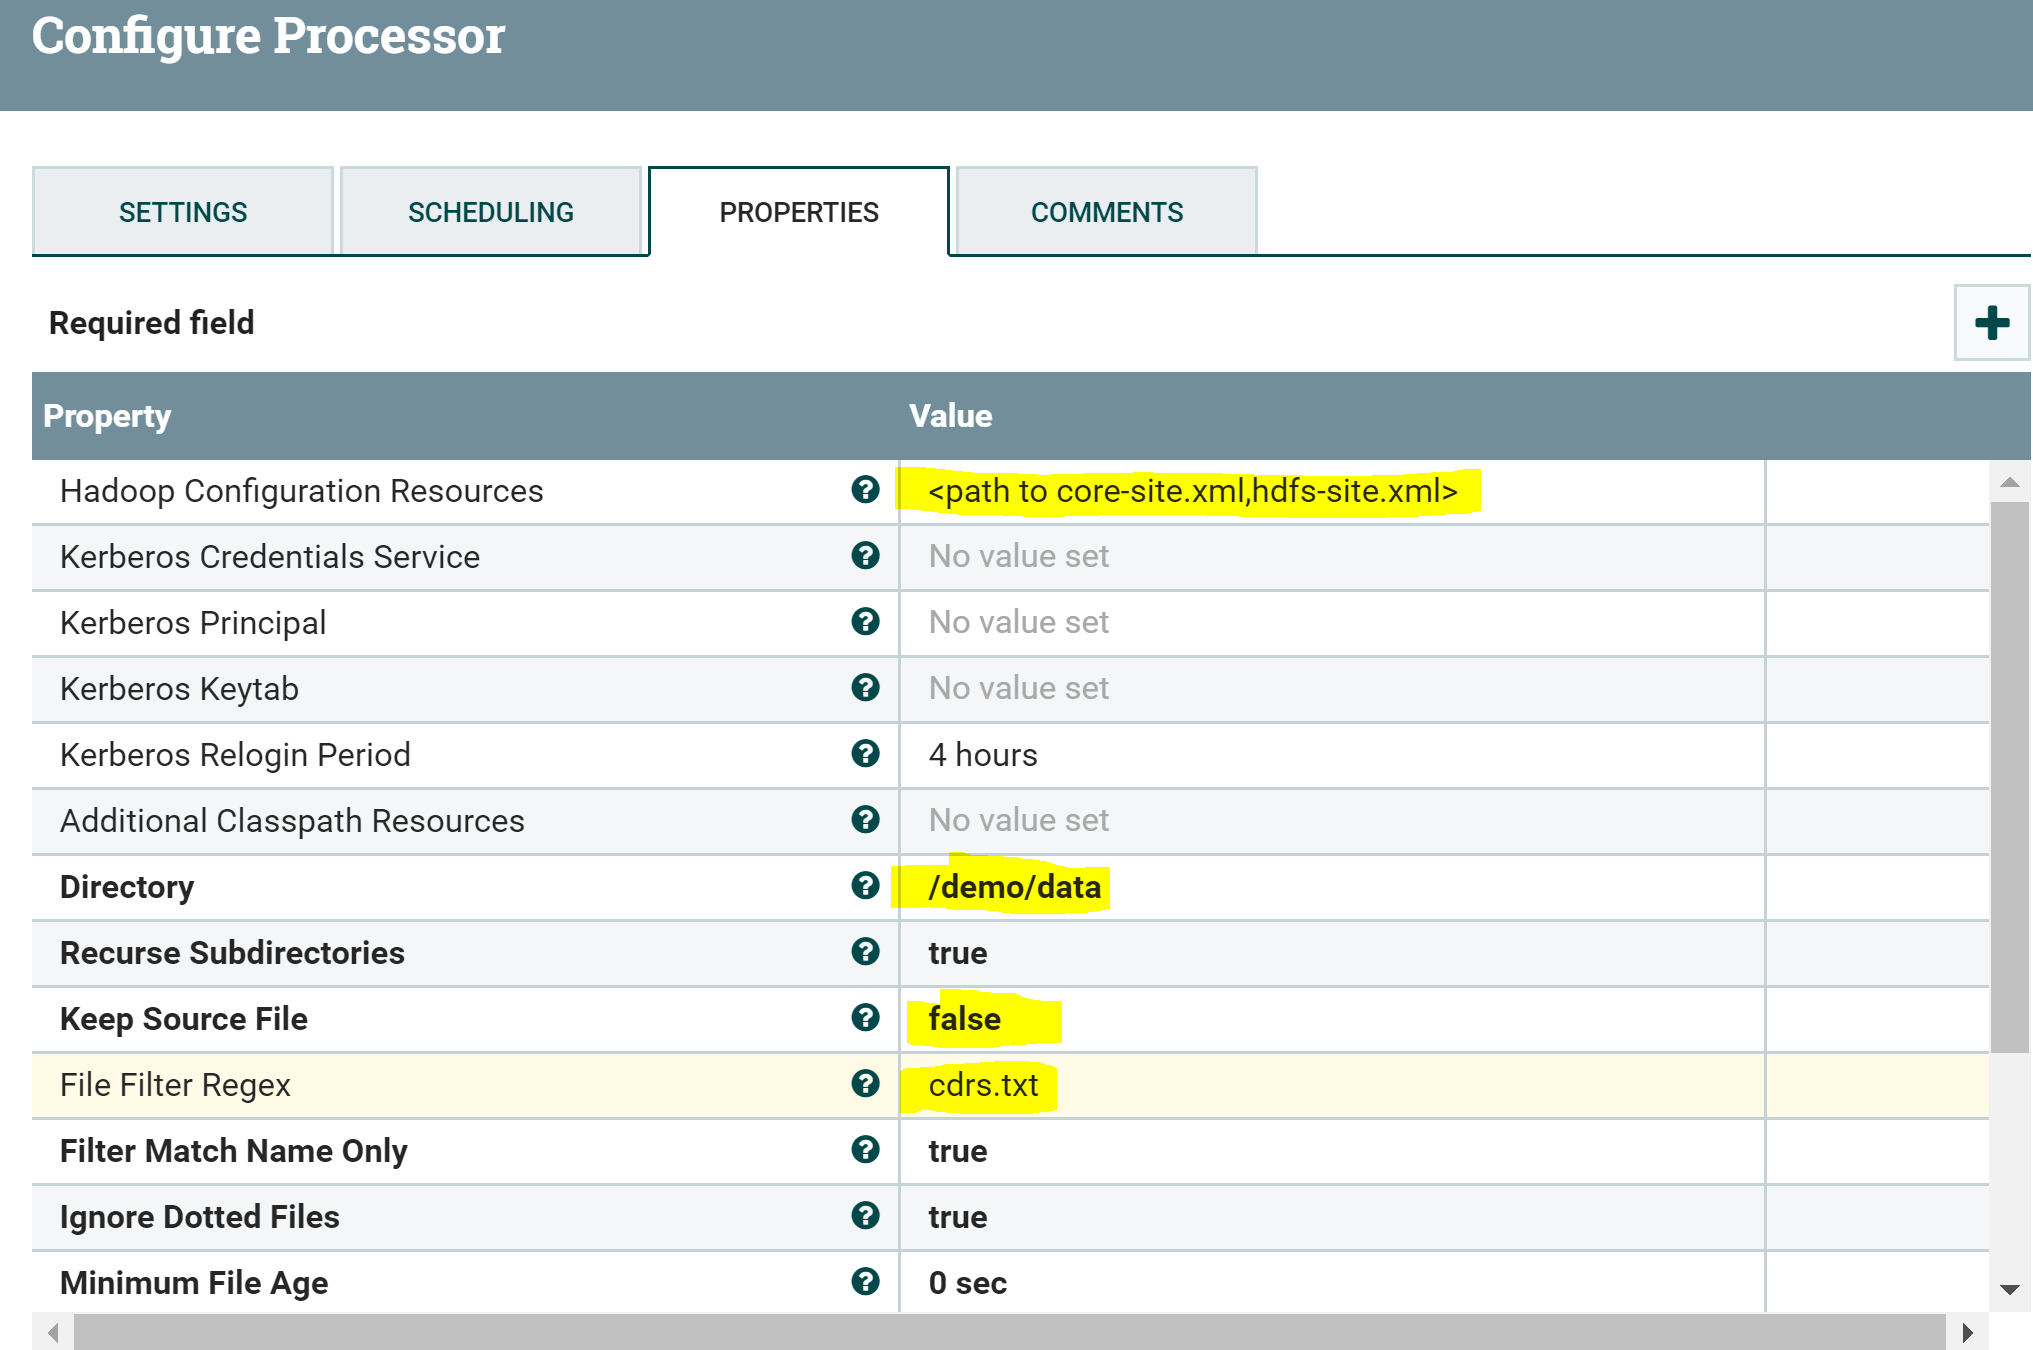Screen dimensions: 2033x1350
Task: Change Recurse Subdirectories true value
Action: pyautogui.click(x=957, y=953)
